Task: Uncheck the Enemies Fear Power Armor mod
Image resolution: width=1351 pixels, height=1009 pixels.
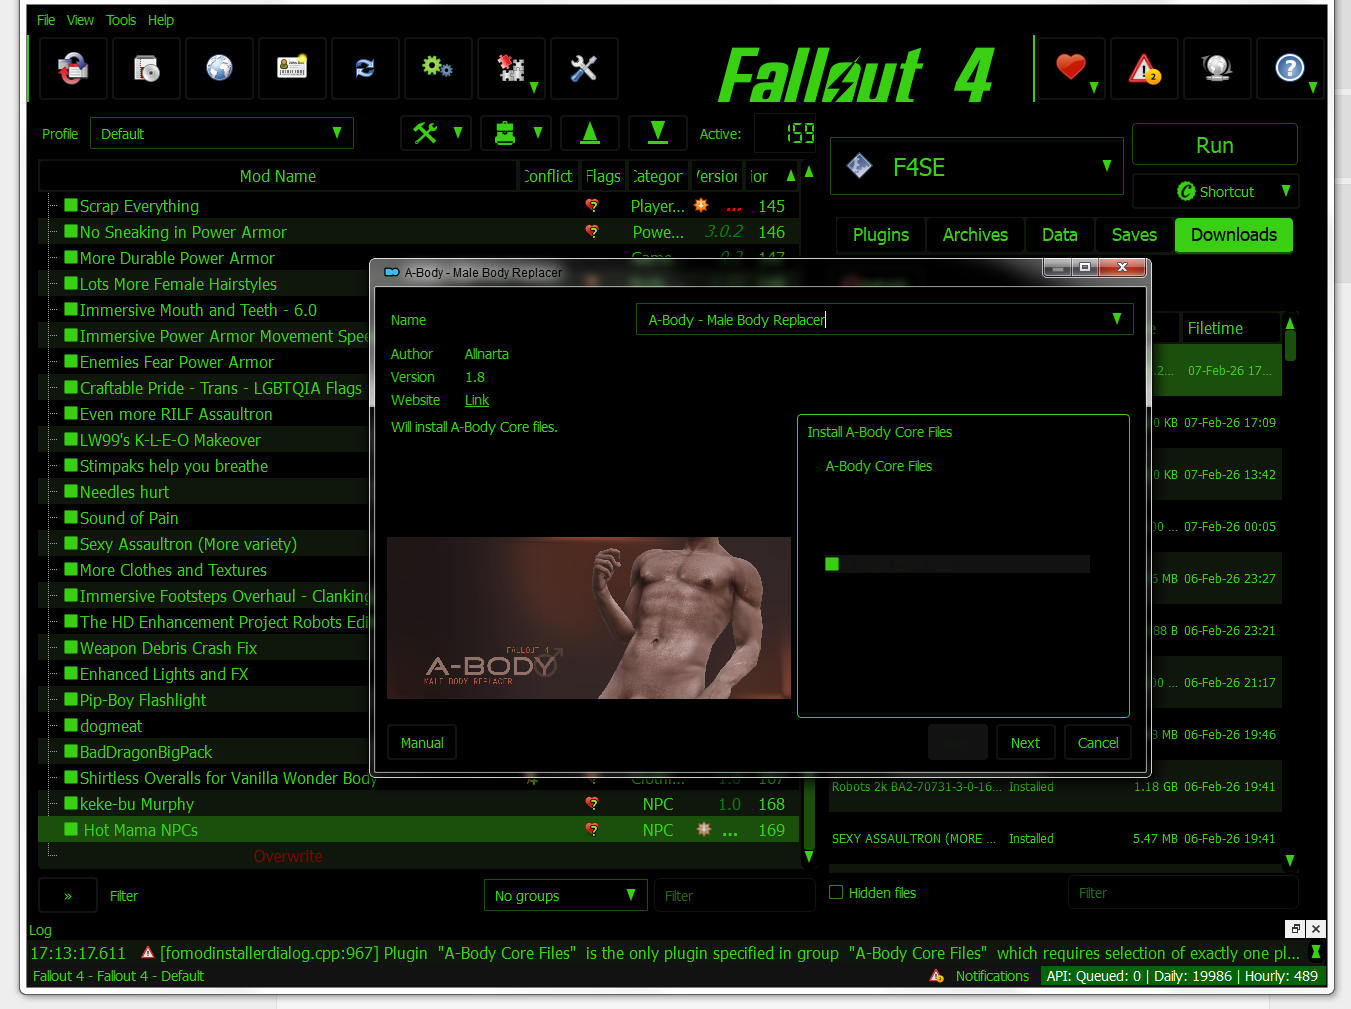Action: tap(71, 361)
